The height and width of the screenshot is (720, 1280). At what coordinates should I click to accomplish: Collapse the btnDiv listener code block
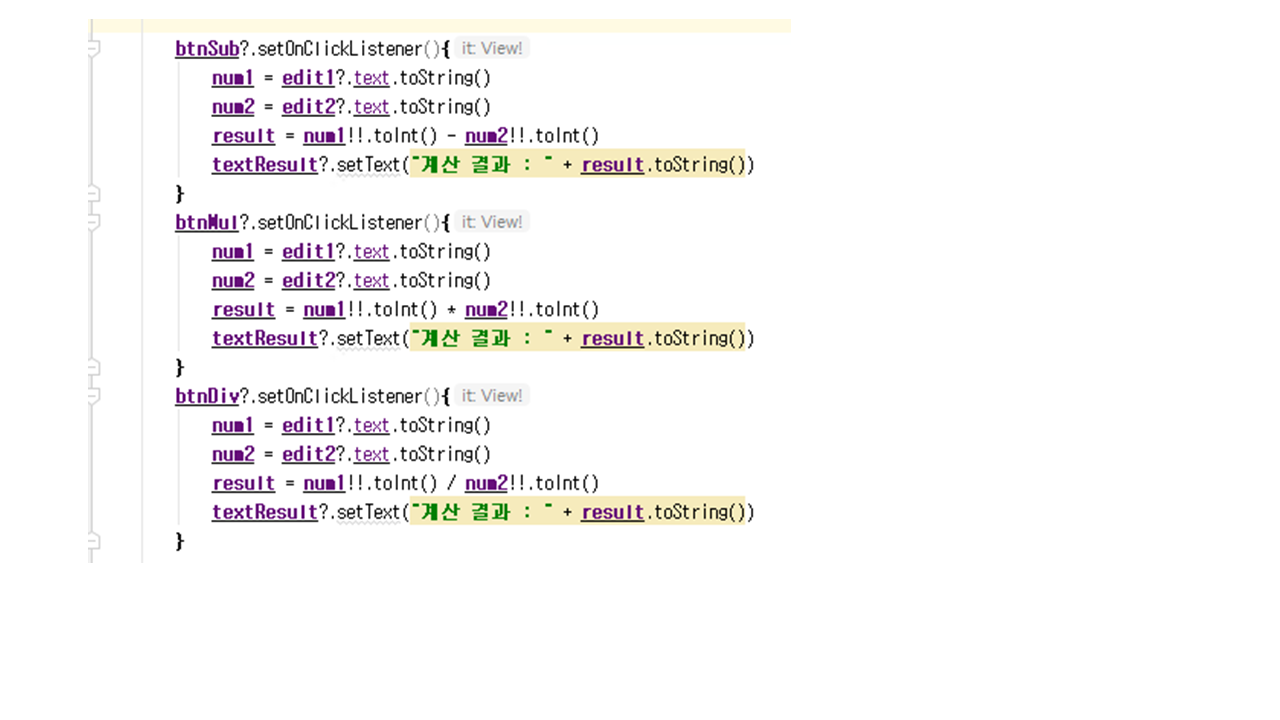pos(92,396)
